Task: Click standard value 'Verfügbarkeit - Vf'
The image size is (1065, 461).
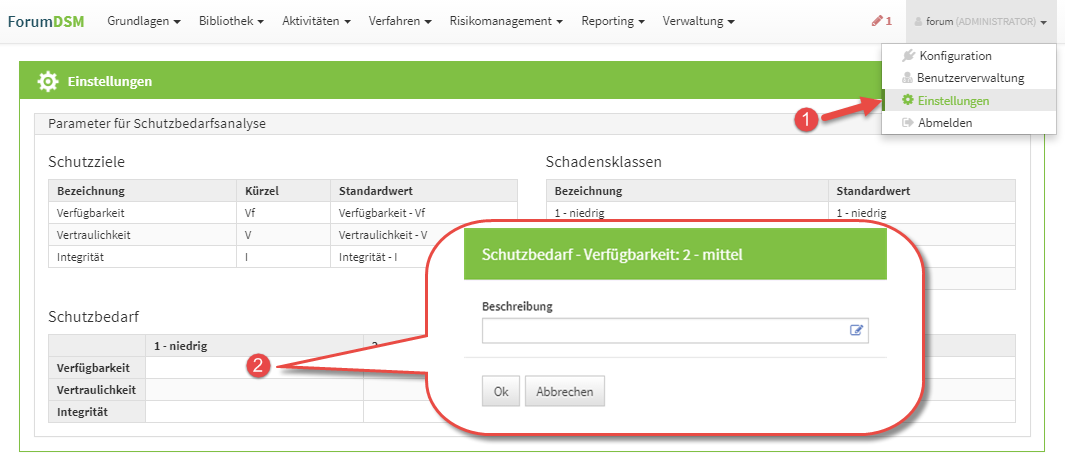Action: (381, 213)
